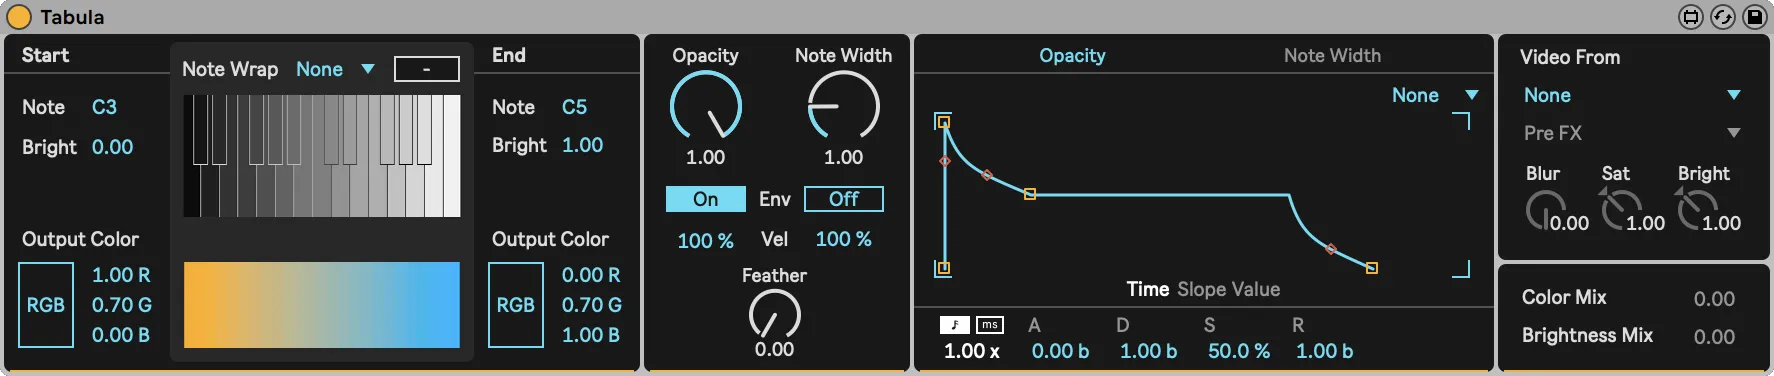1774x376 pixels.
Task: Click the Slope label under envelope
Action: 1201,289
